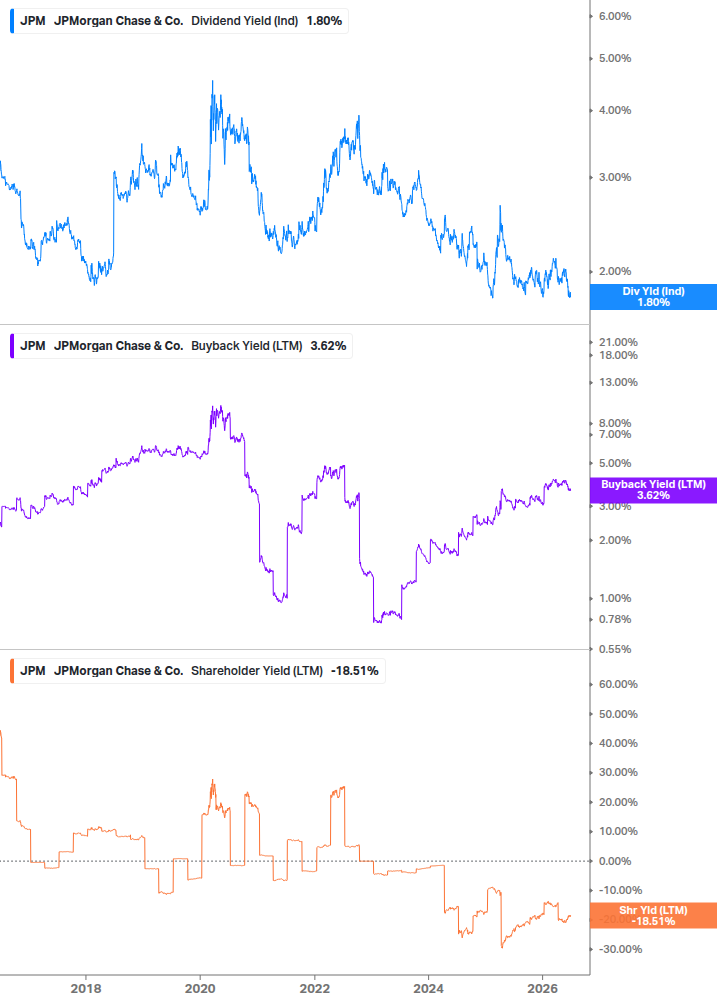Click the 0.78% tick on buyback axis
717x1005 pixels.
point(615,619)
